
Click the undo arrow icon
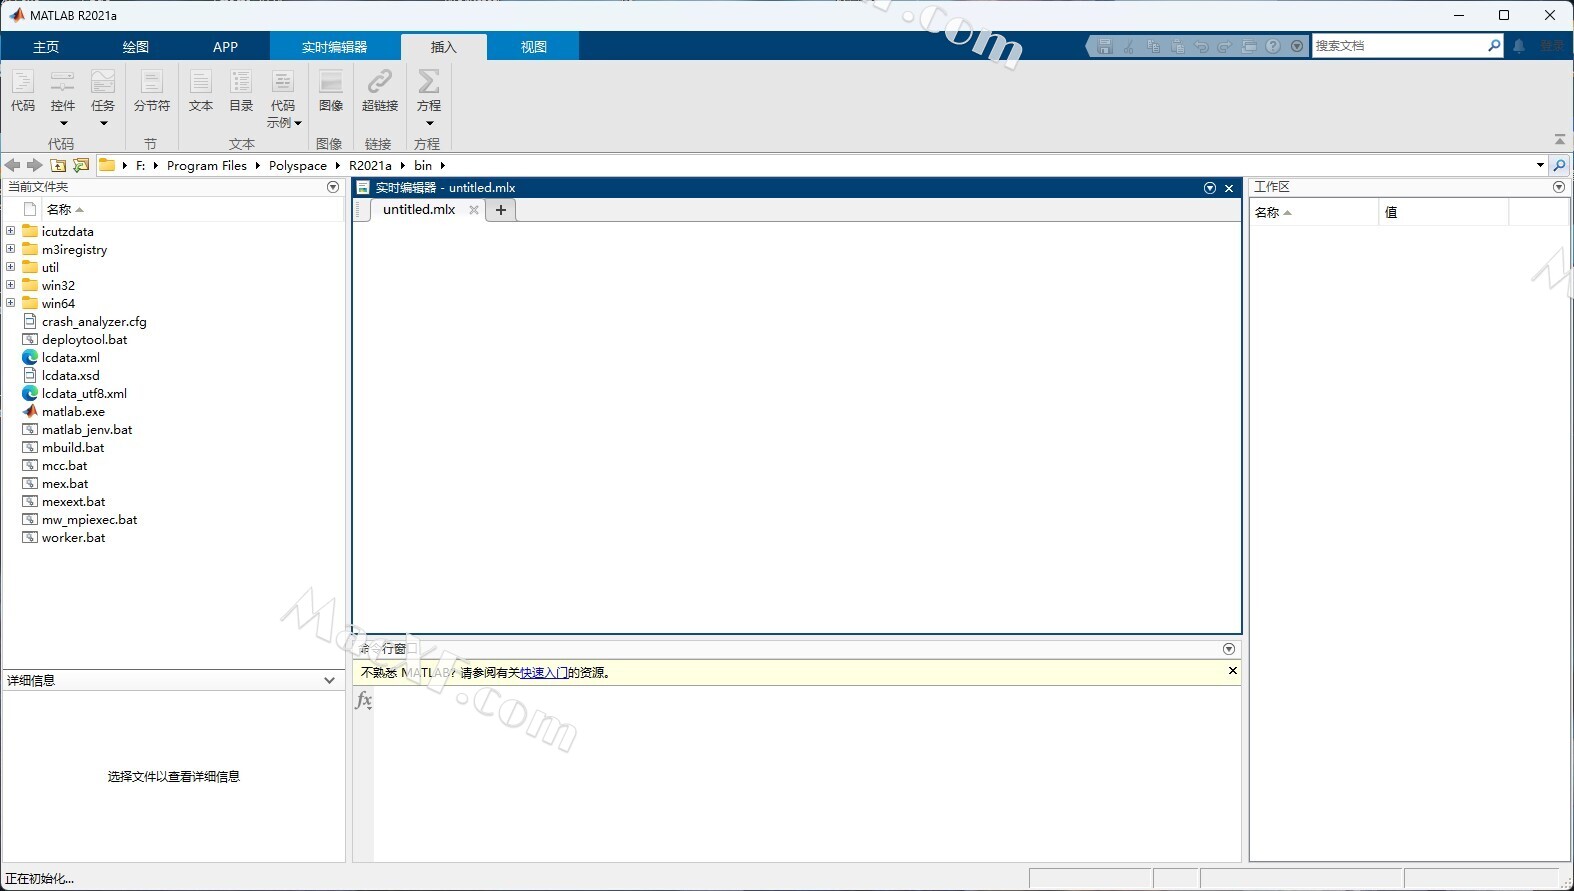click(x=1201, y=46)
